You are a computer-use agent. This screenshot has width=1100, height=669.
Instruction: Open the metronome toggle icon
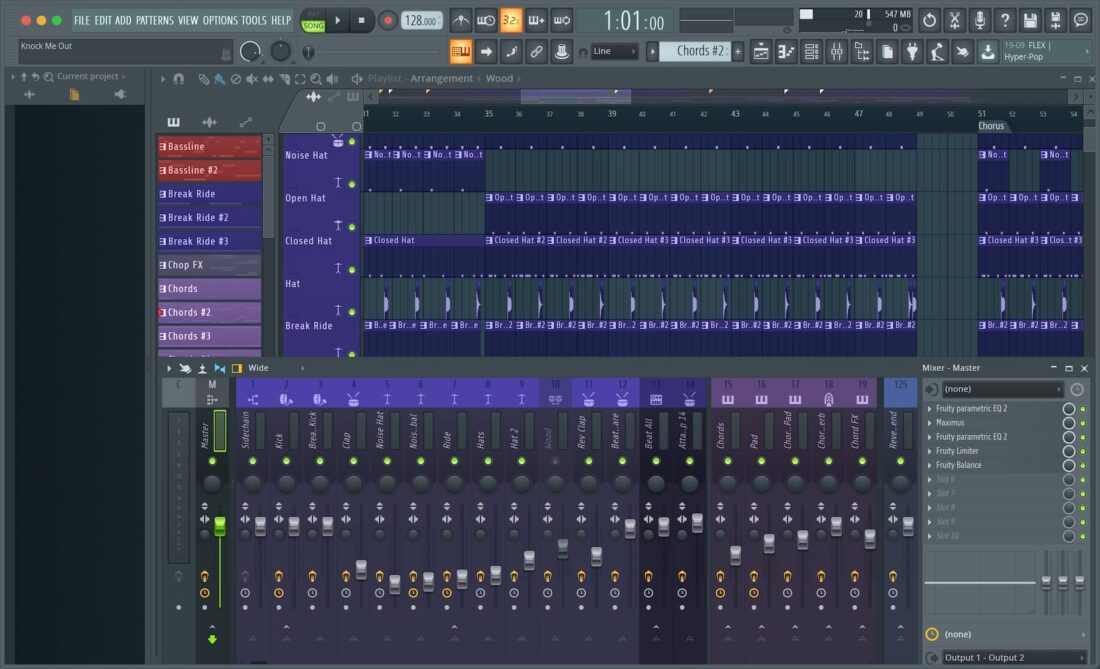(460, 20)
